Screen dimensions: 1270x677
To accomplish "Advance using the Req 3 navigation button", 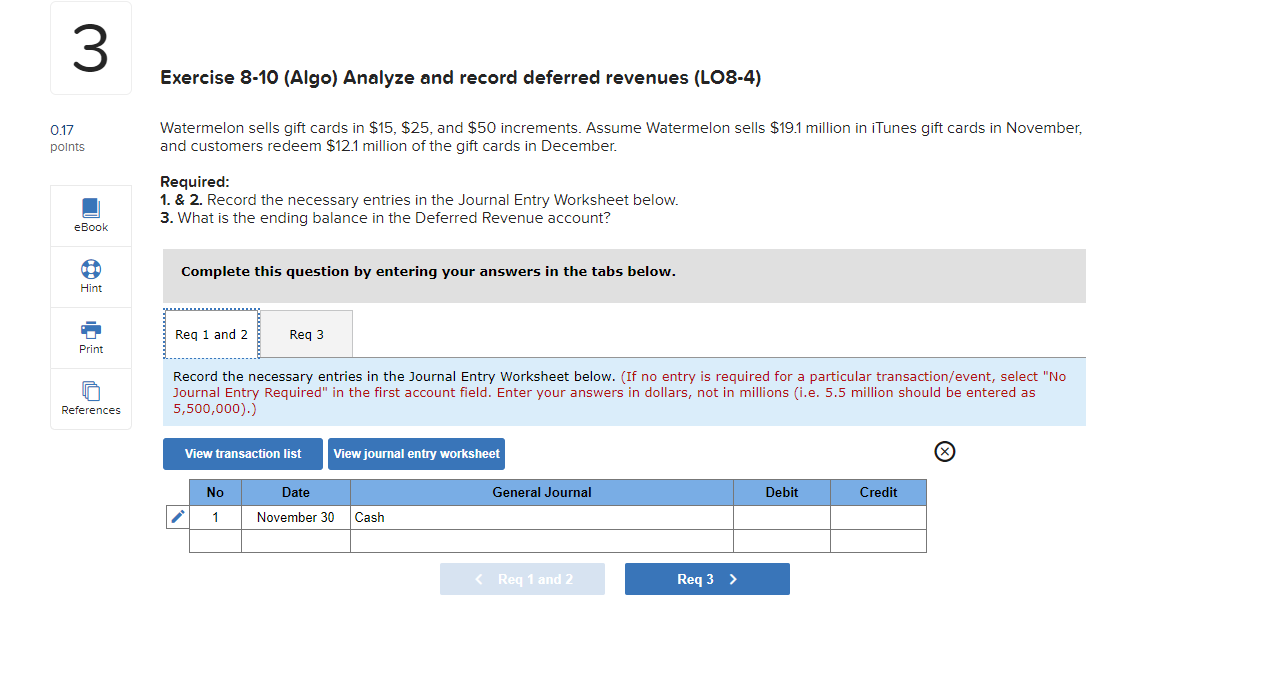I will point(707,578).
